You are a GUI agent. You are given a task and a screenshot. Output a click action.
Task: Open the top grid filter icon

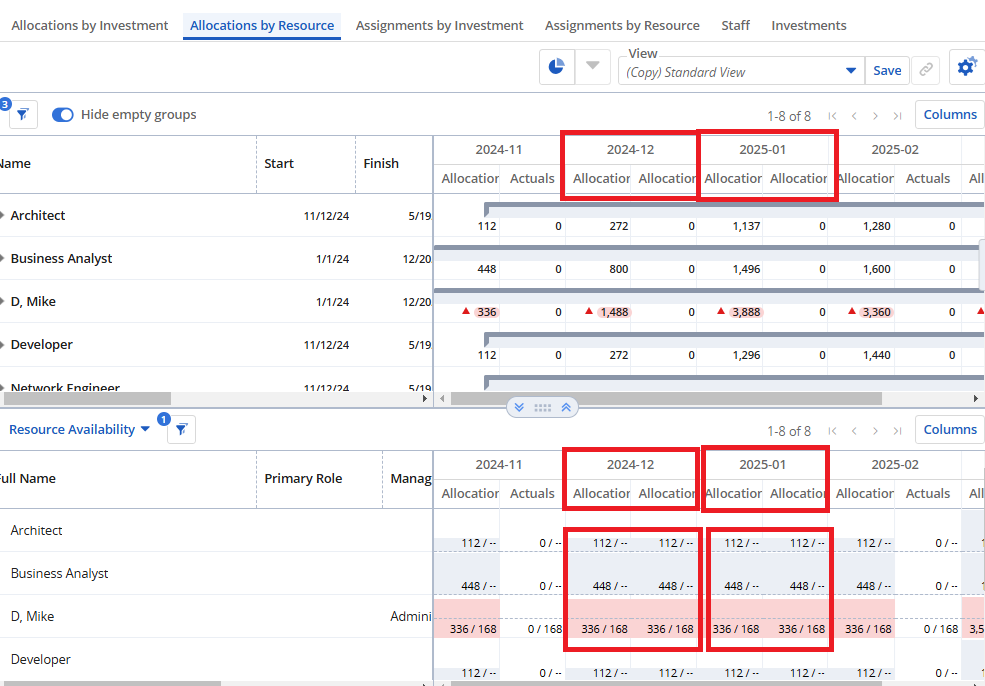pyautogui.click(x=24, y=115)
